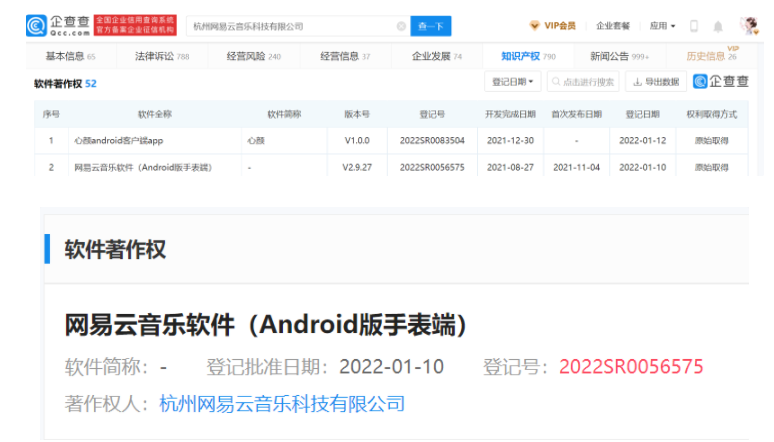Open the 企业套餐 link

coord(613,26)
